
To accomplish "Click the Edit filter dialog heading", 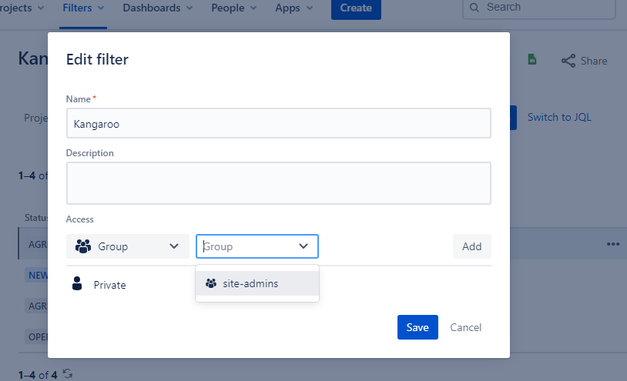I will click(97, 59).
